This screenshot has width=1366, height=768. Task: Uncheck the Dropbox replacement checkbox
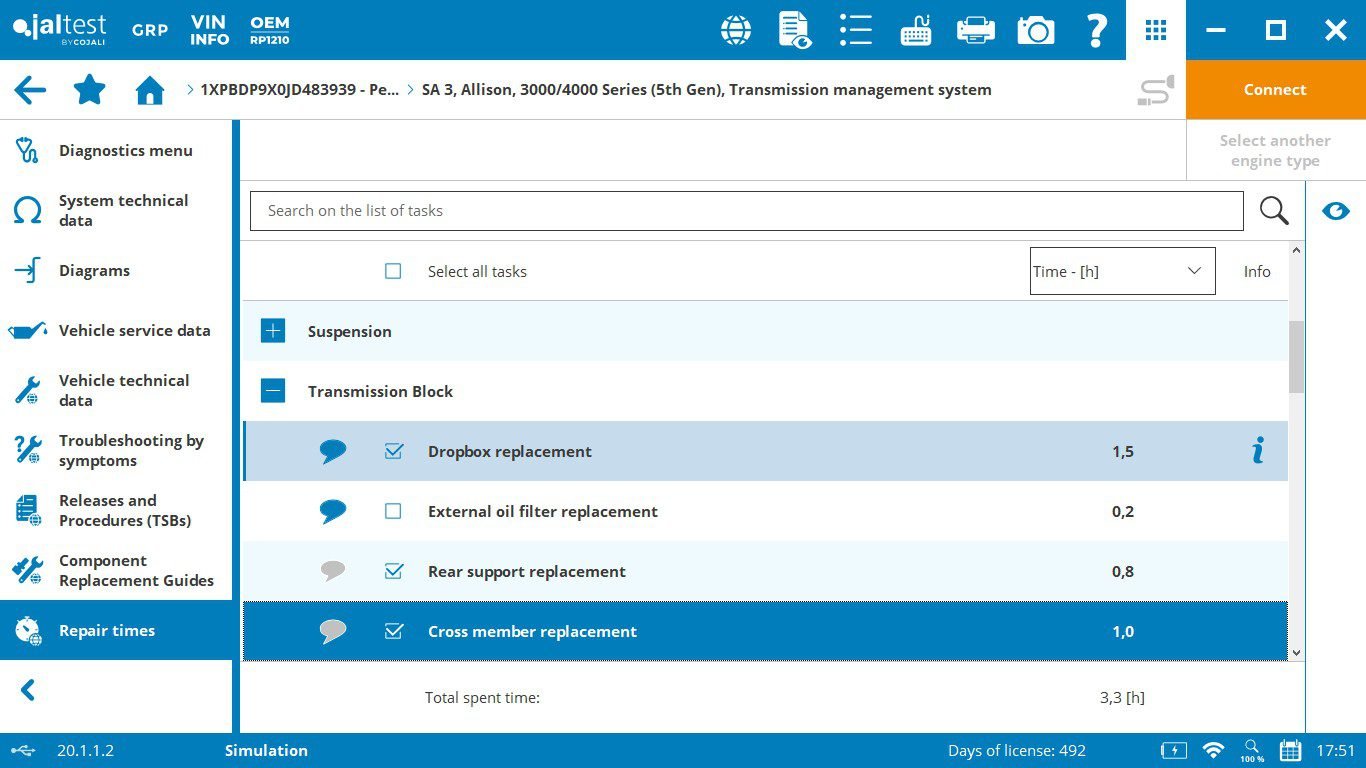(393, 451)
